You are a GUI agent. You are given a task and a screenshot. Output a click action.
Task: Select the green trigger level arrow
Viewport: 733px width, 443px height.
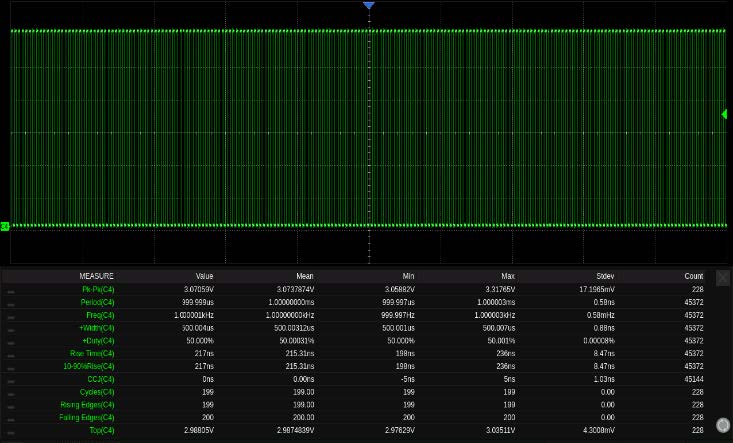pos(724,114)
